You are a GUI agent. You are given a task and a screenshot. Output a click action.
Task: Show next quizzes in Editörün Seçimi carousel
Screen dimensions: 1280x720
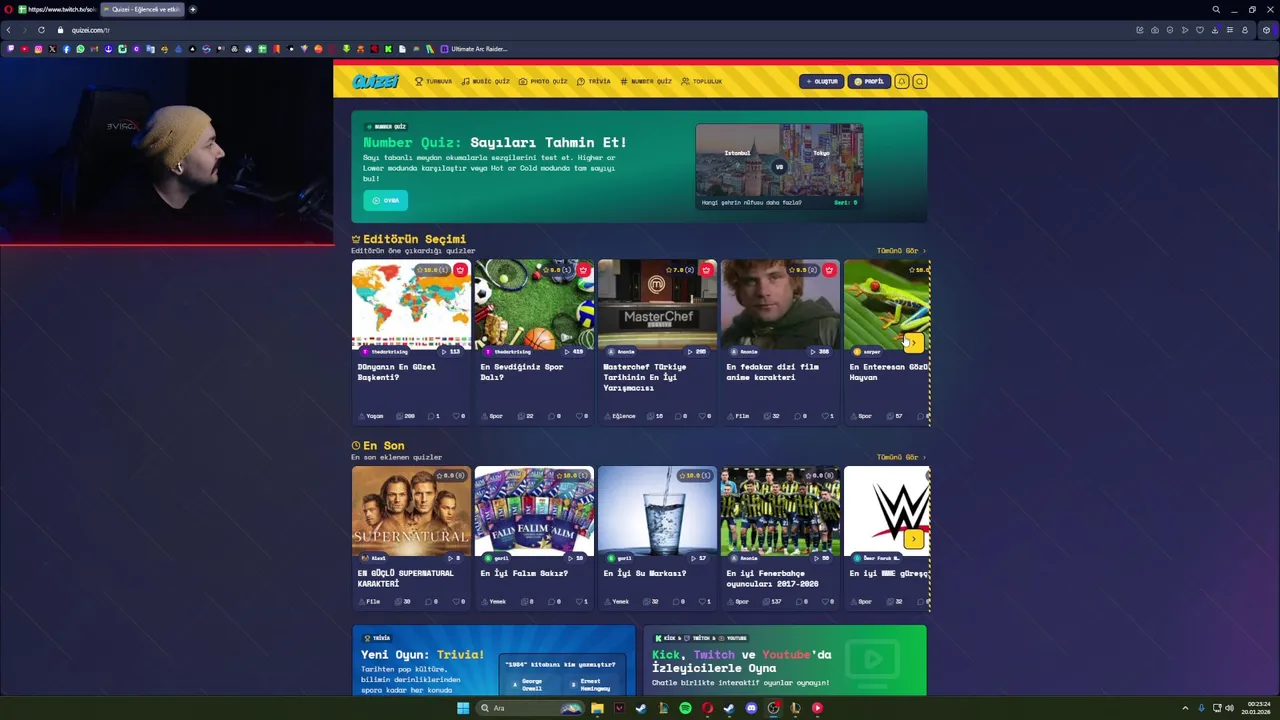[x=912, y=343]
